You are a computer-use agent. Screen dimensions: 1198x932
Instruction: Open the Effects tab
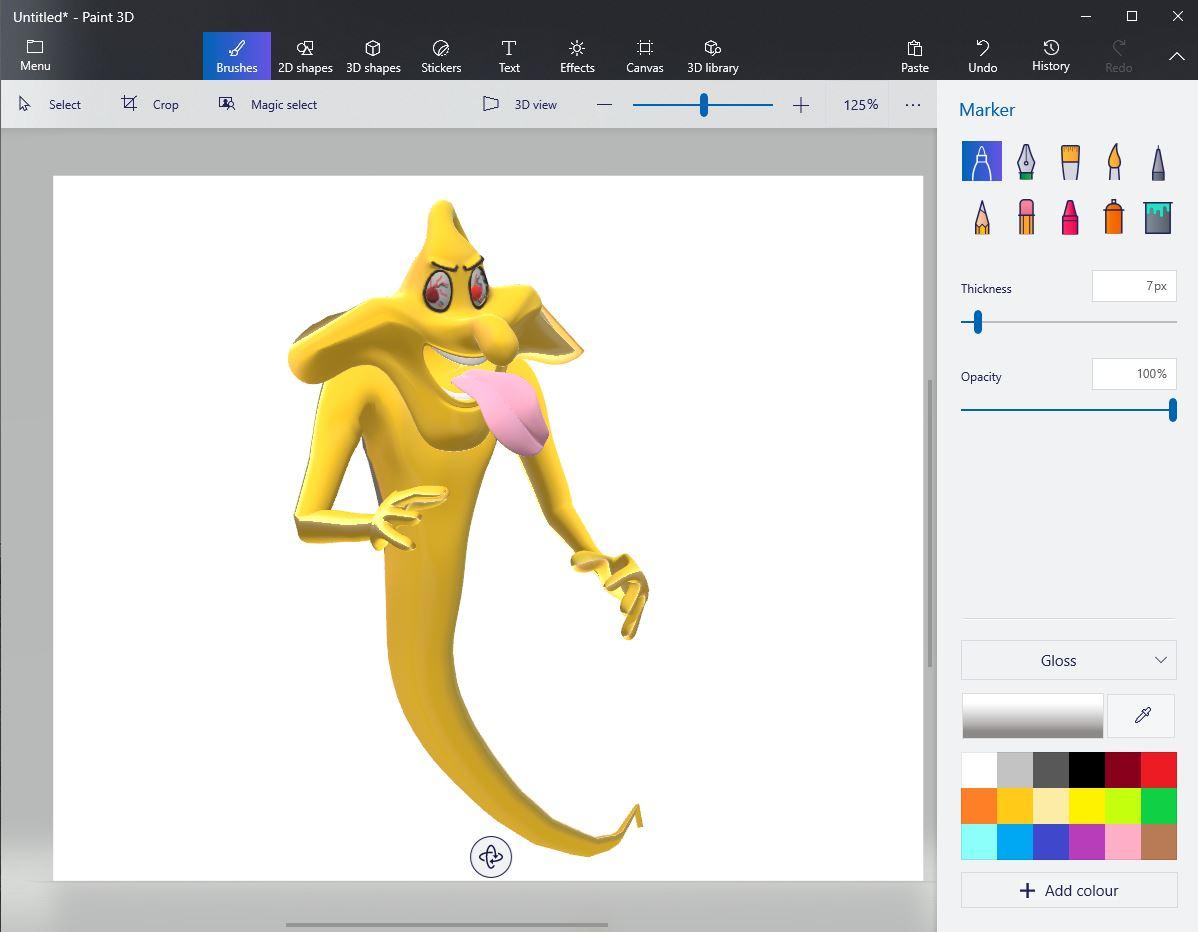click(577, 57)
